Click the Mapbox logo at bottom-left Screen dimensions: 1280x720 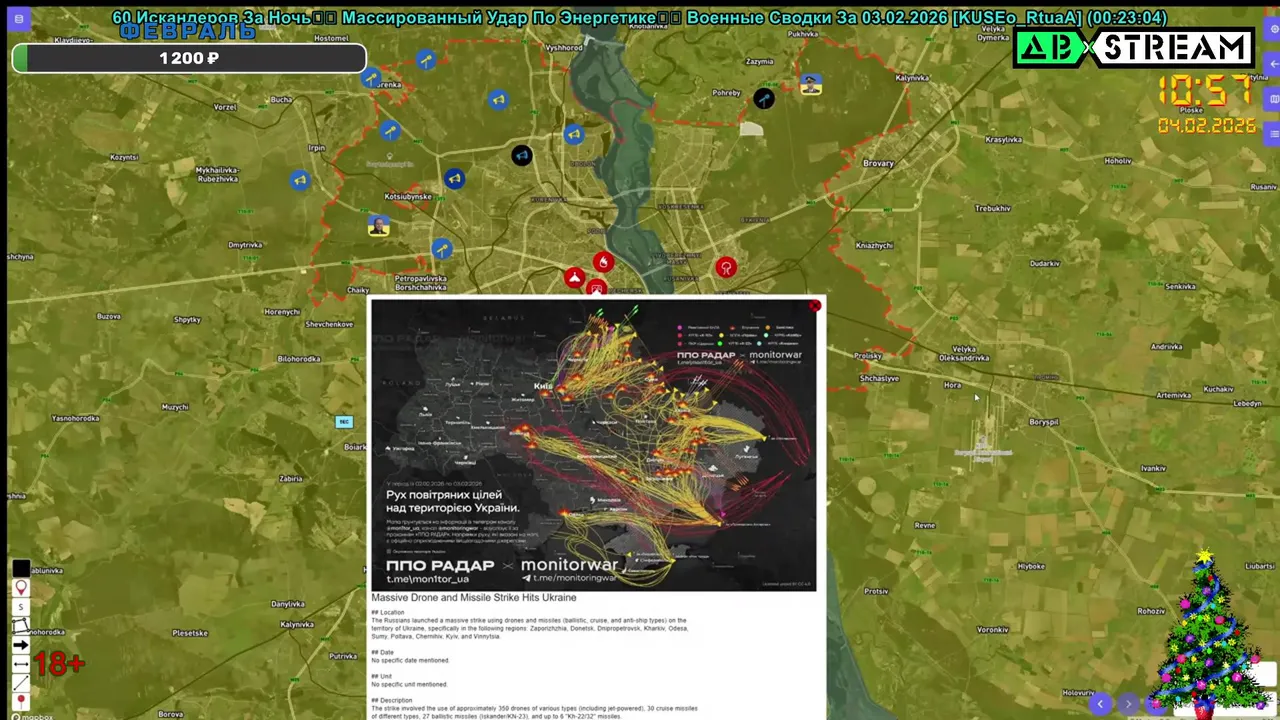click(x=33, y=716)
